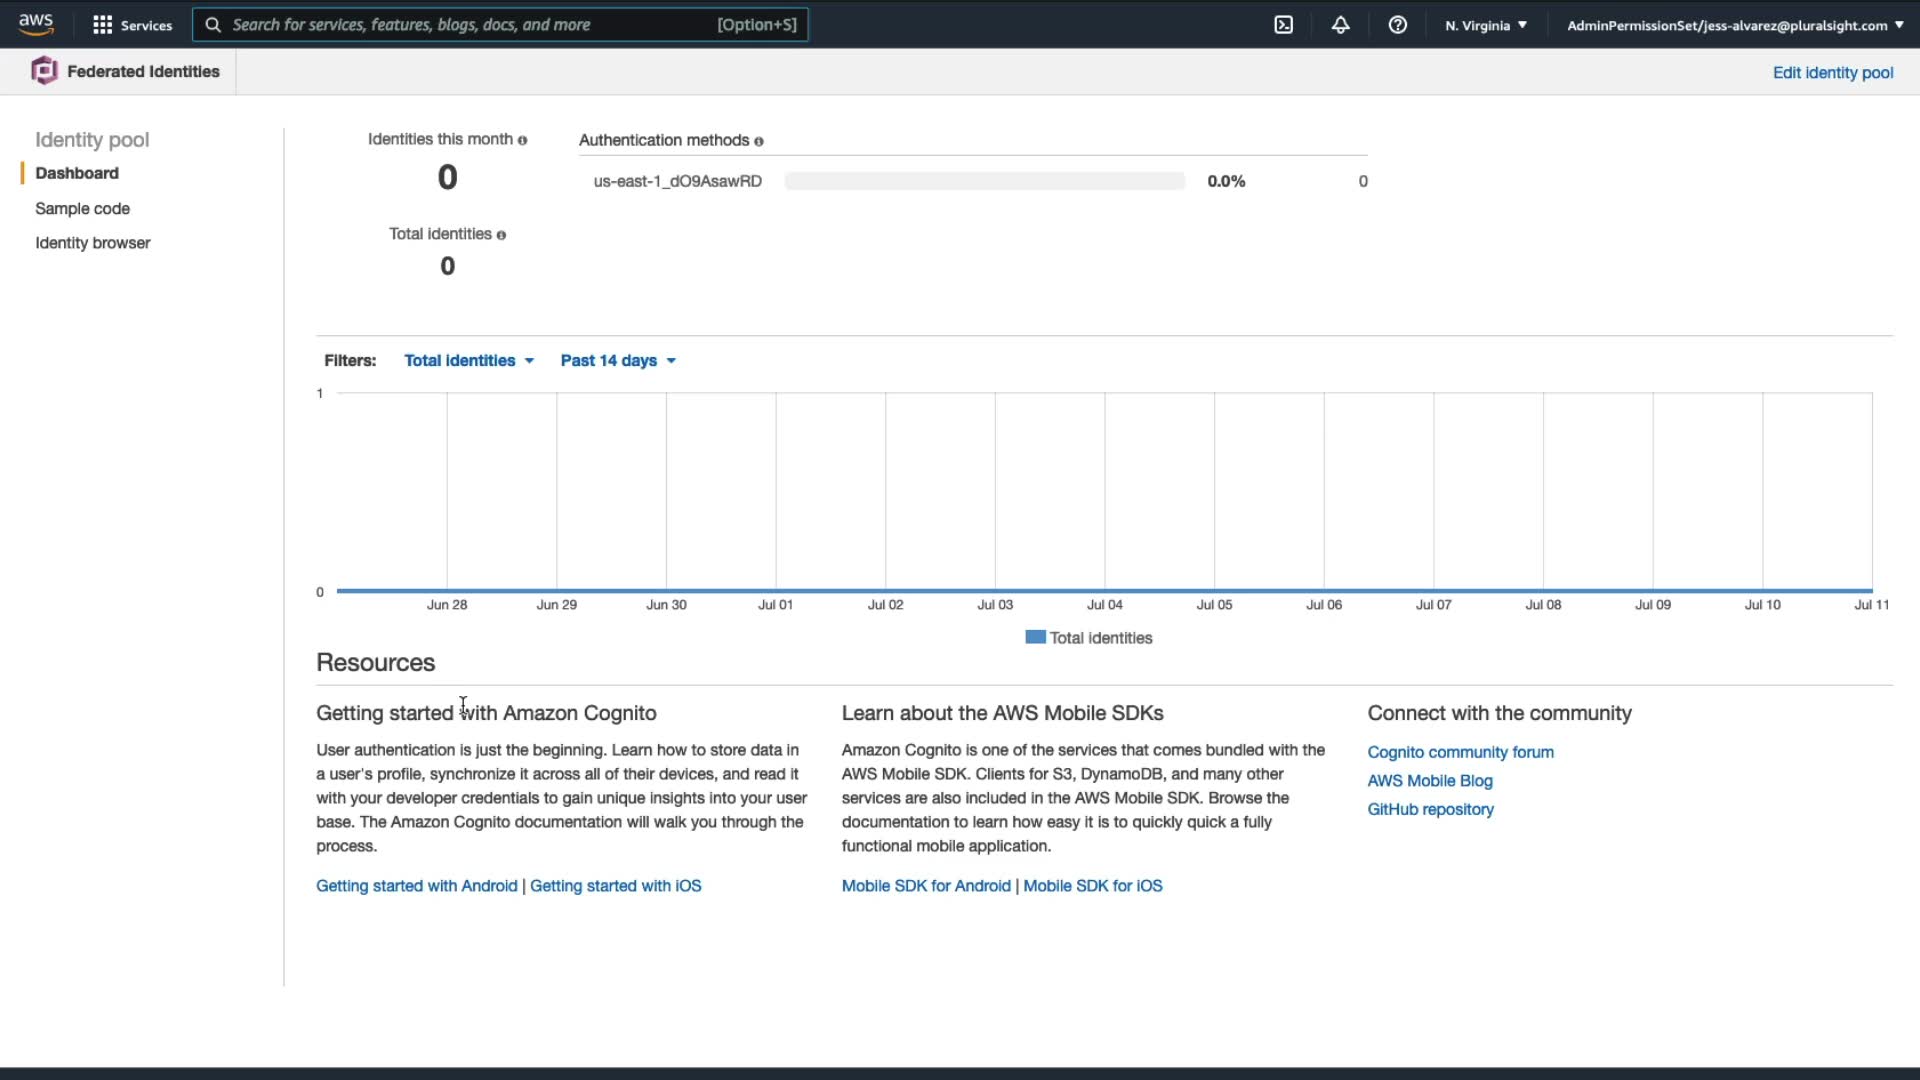Open the AdminPermissionSet account menu
The height and width of the screenshot is (1080, 1920).
point(1735,25)
